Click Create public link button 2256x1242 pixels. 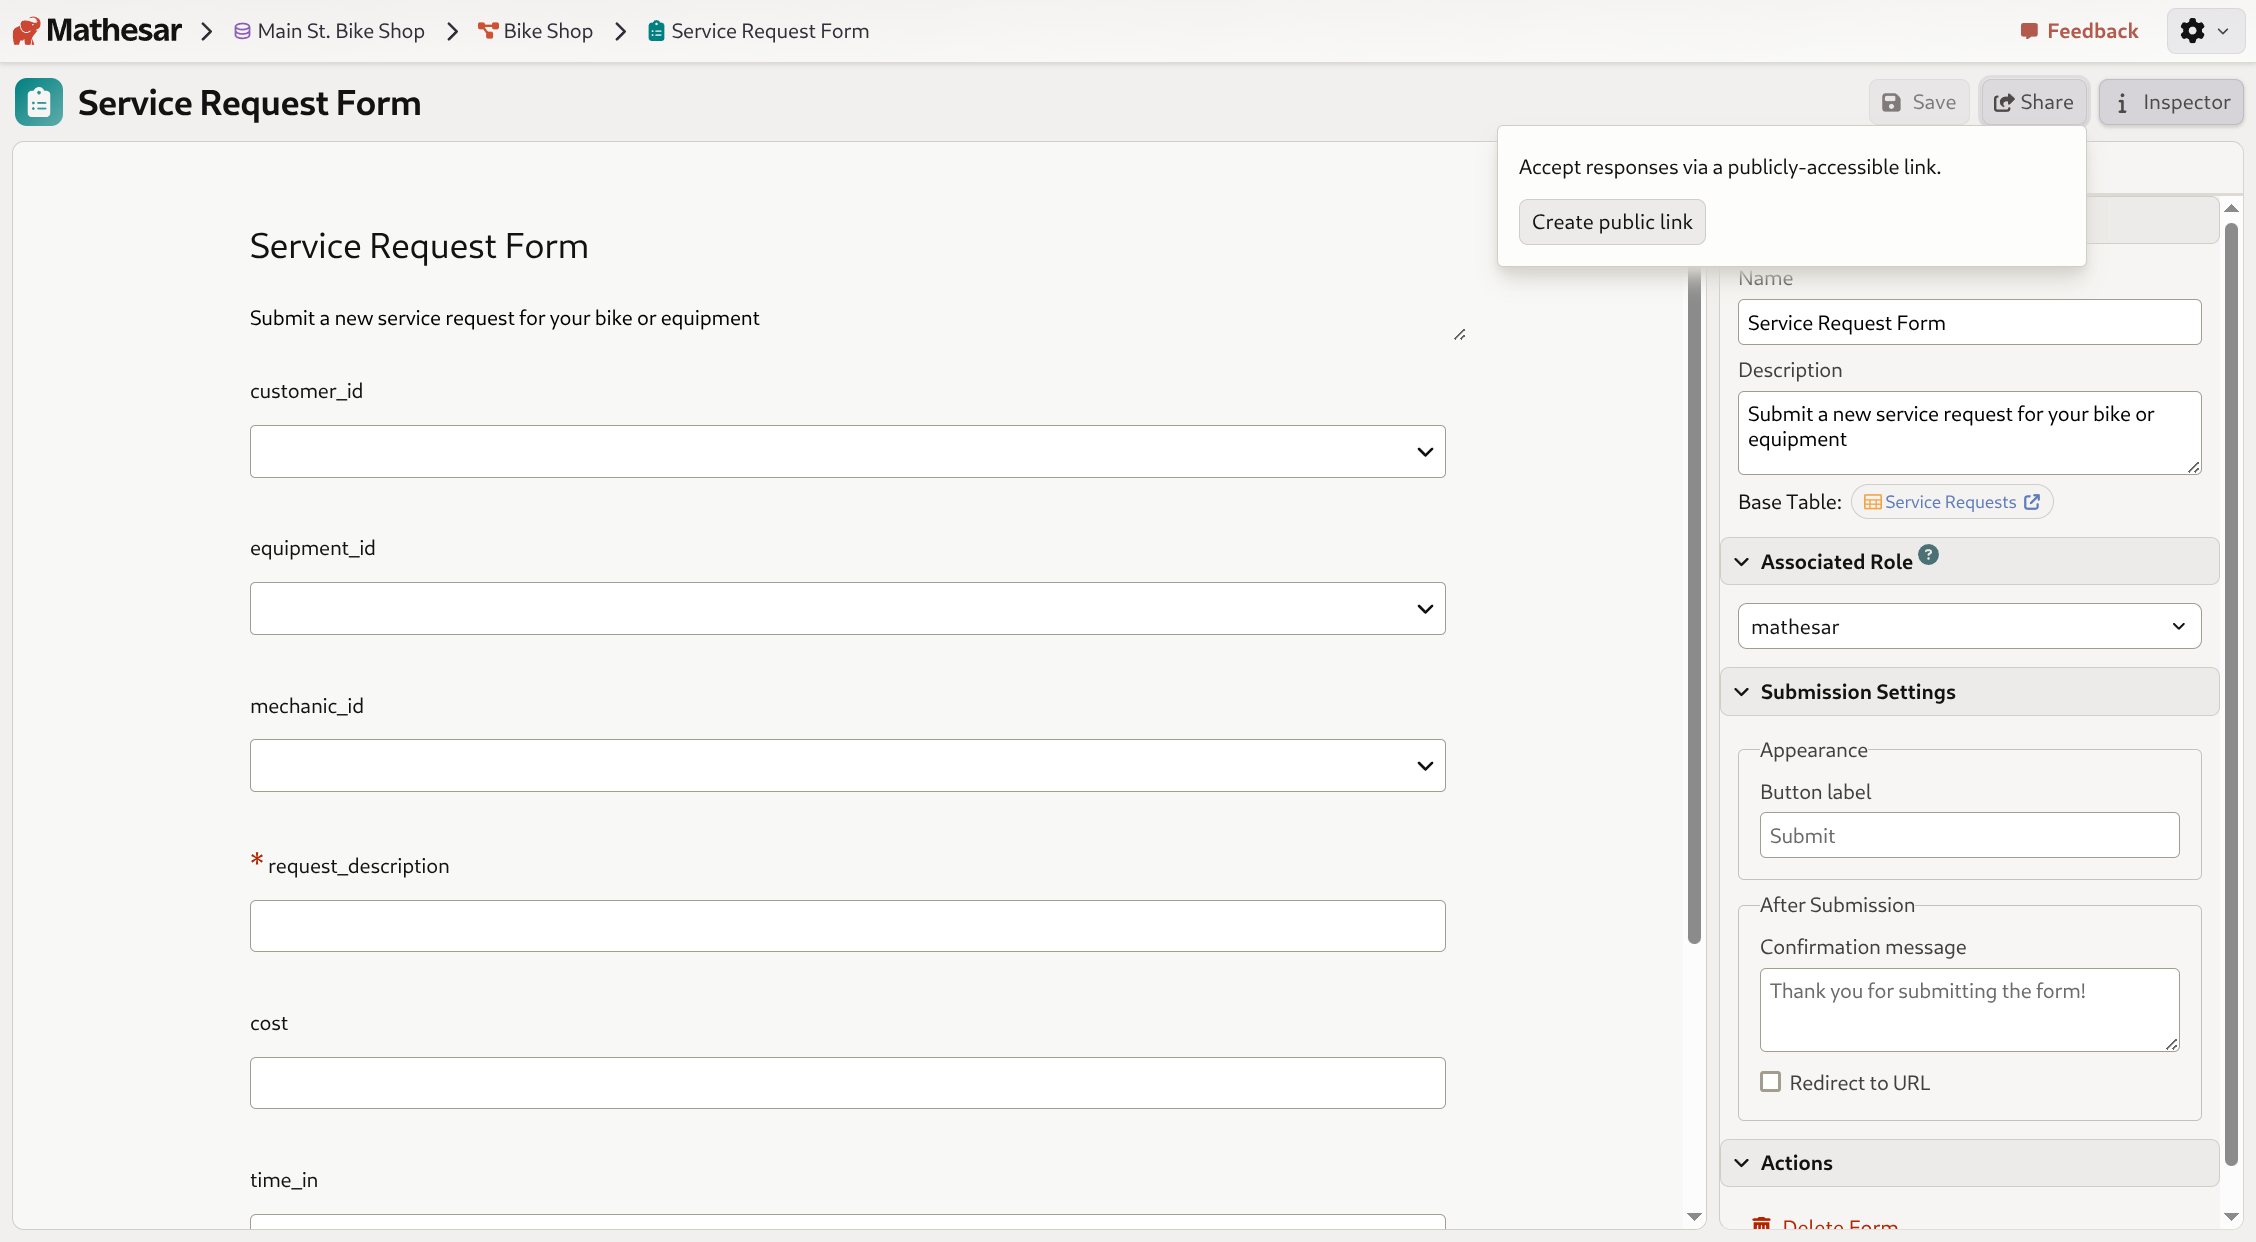(1611, 222)
